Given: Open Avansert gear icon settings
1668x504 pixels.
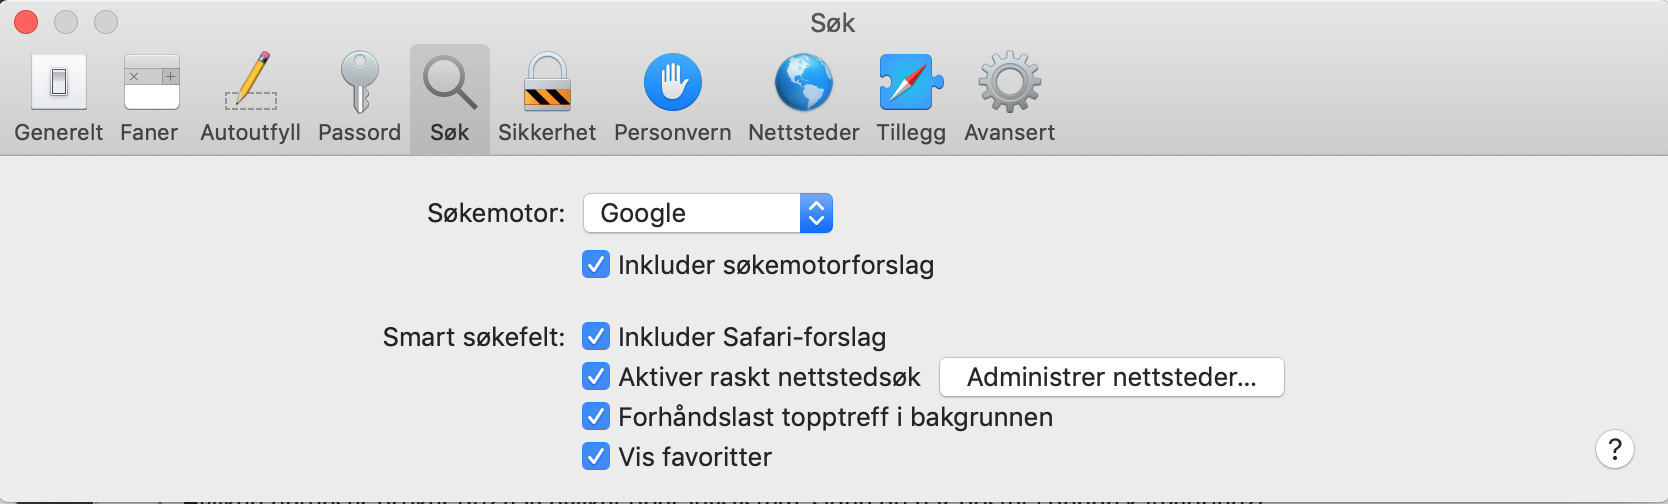Looking at the screenshot, I should [1009, 98].
